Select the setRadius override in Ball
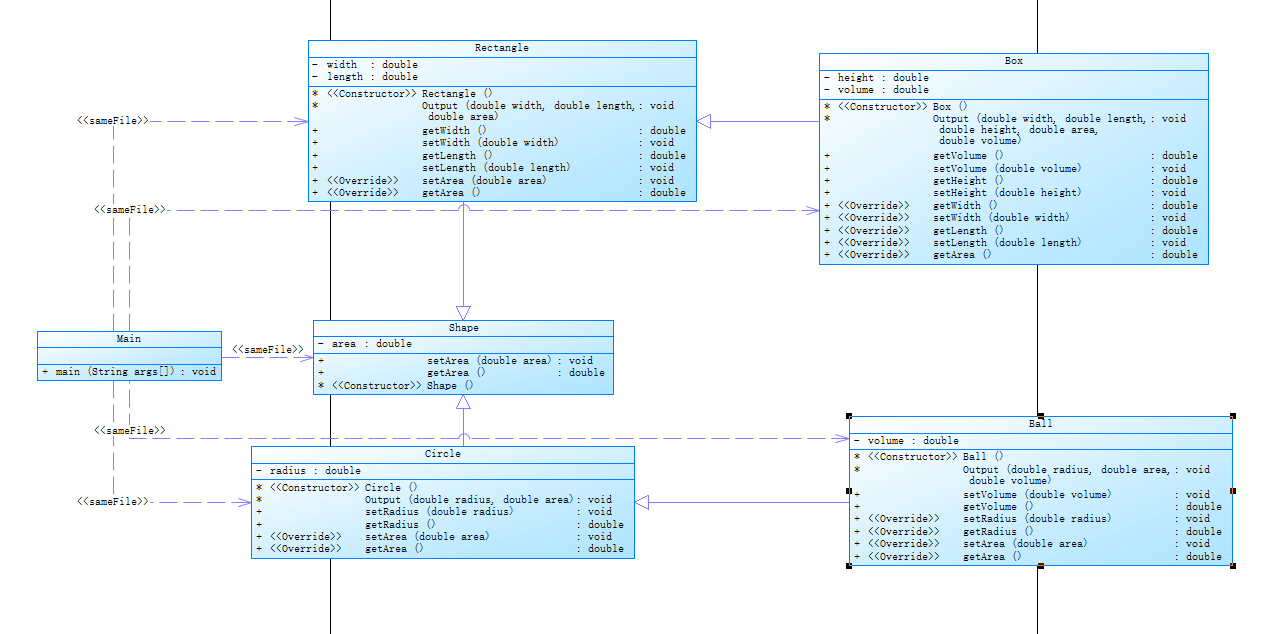The image size is (1274, 634). 1032,519
